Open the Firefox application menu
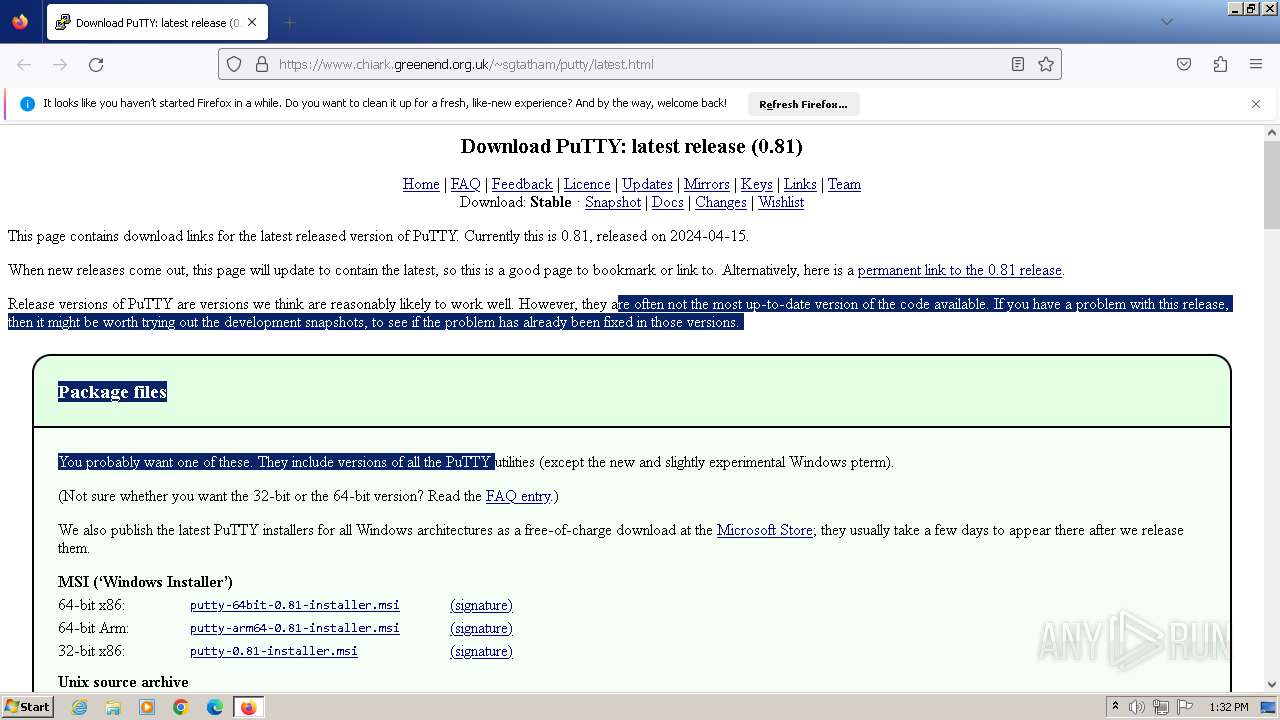The image size is (1280, 720). [1256, 64]
